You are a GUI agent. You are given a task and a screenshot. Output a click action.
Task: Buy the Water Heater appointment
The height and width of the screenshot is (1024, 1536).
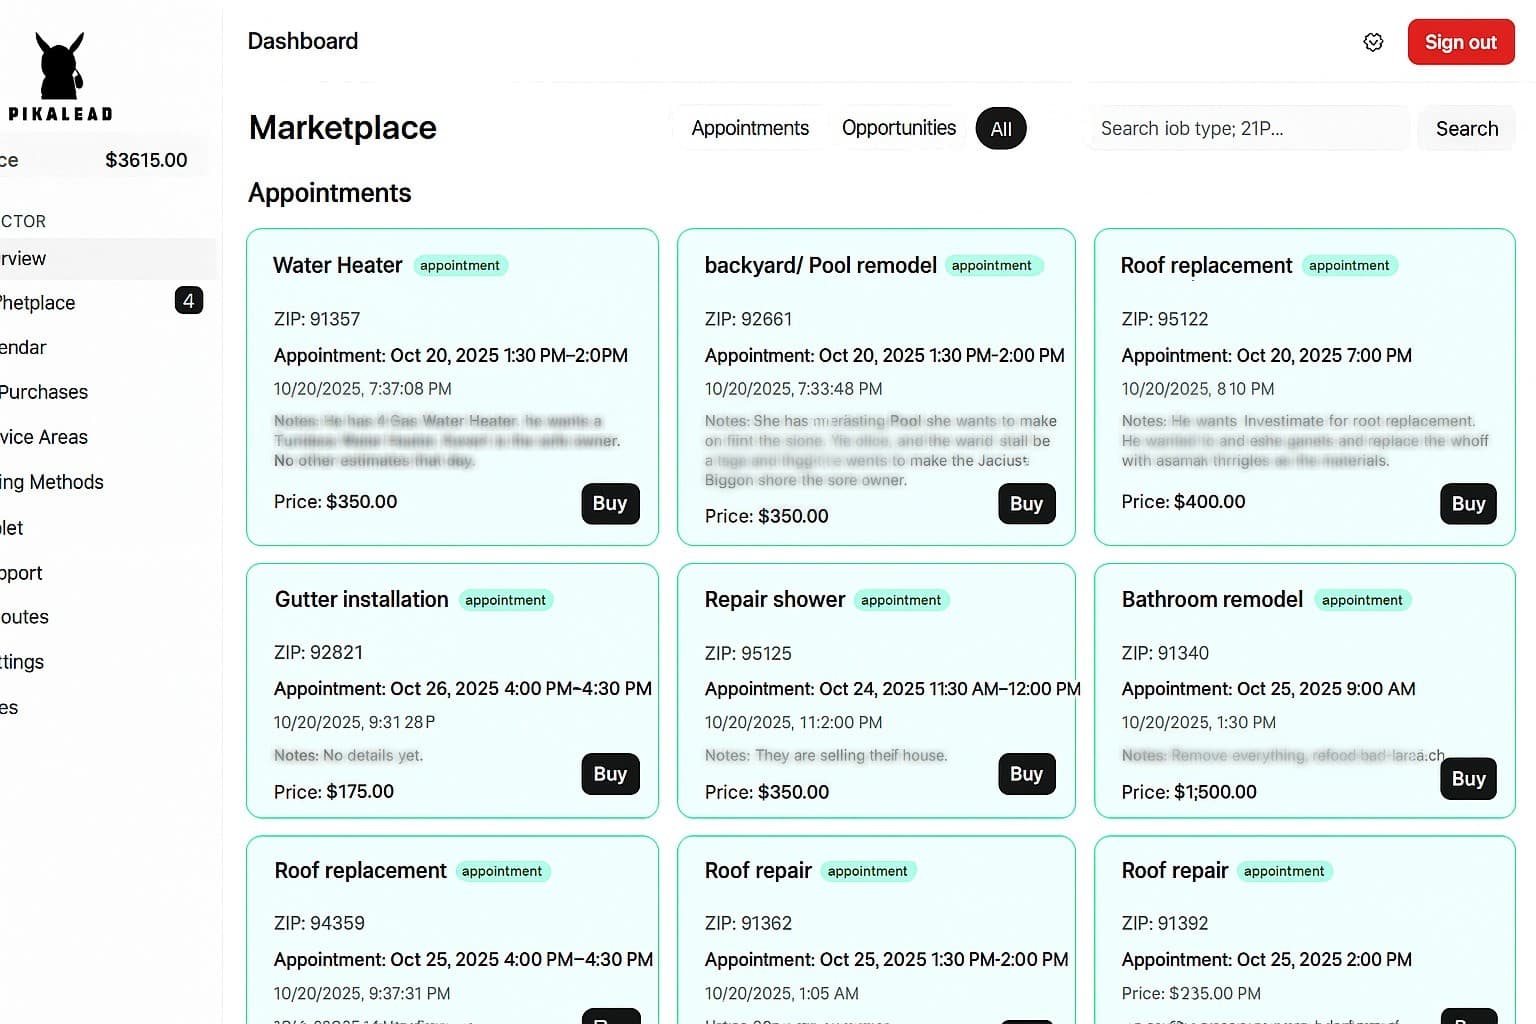tap(610, 504)
